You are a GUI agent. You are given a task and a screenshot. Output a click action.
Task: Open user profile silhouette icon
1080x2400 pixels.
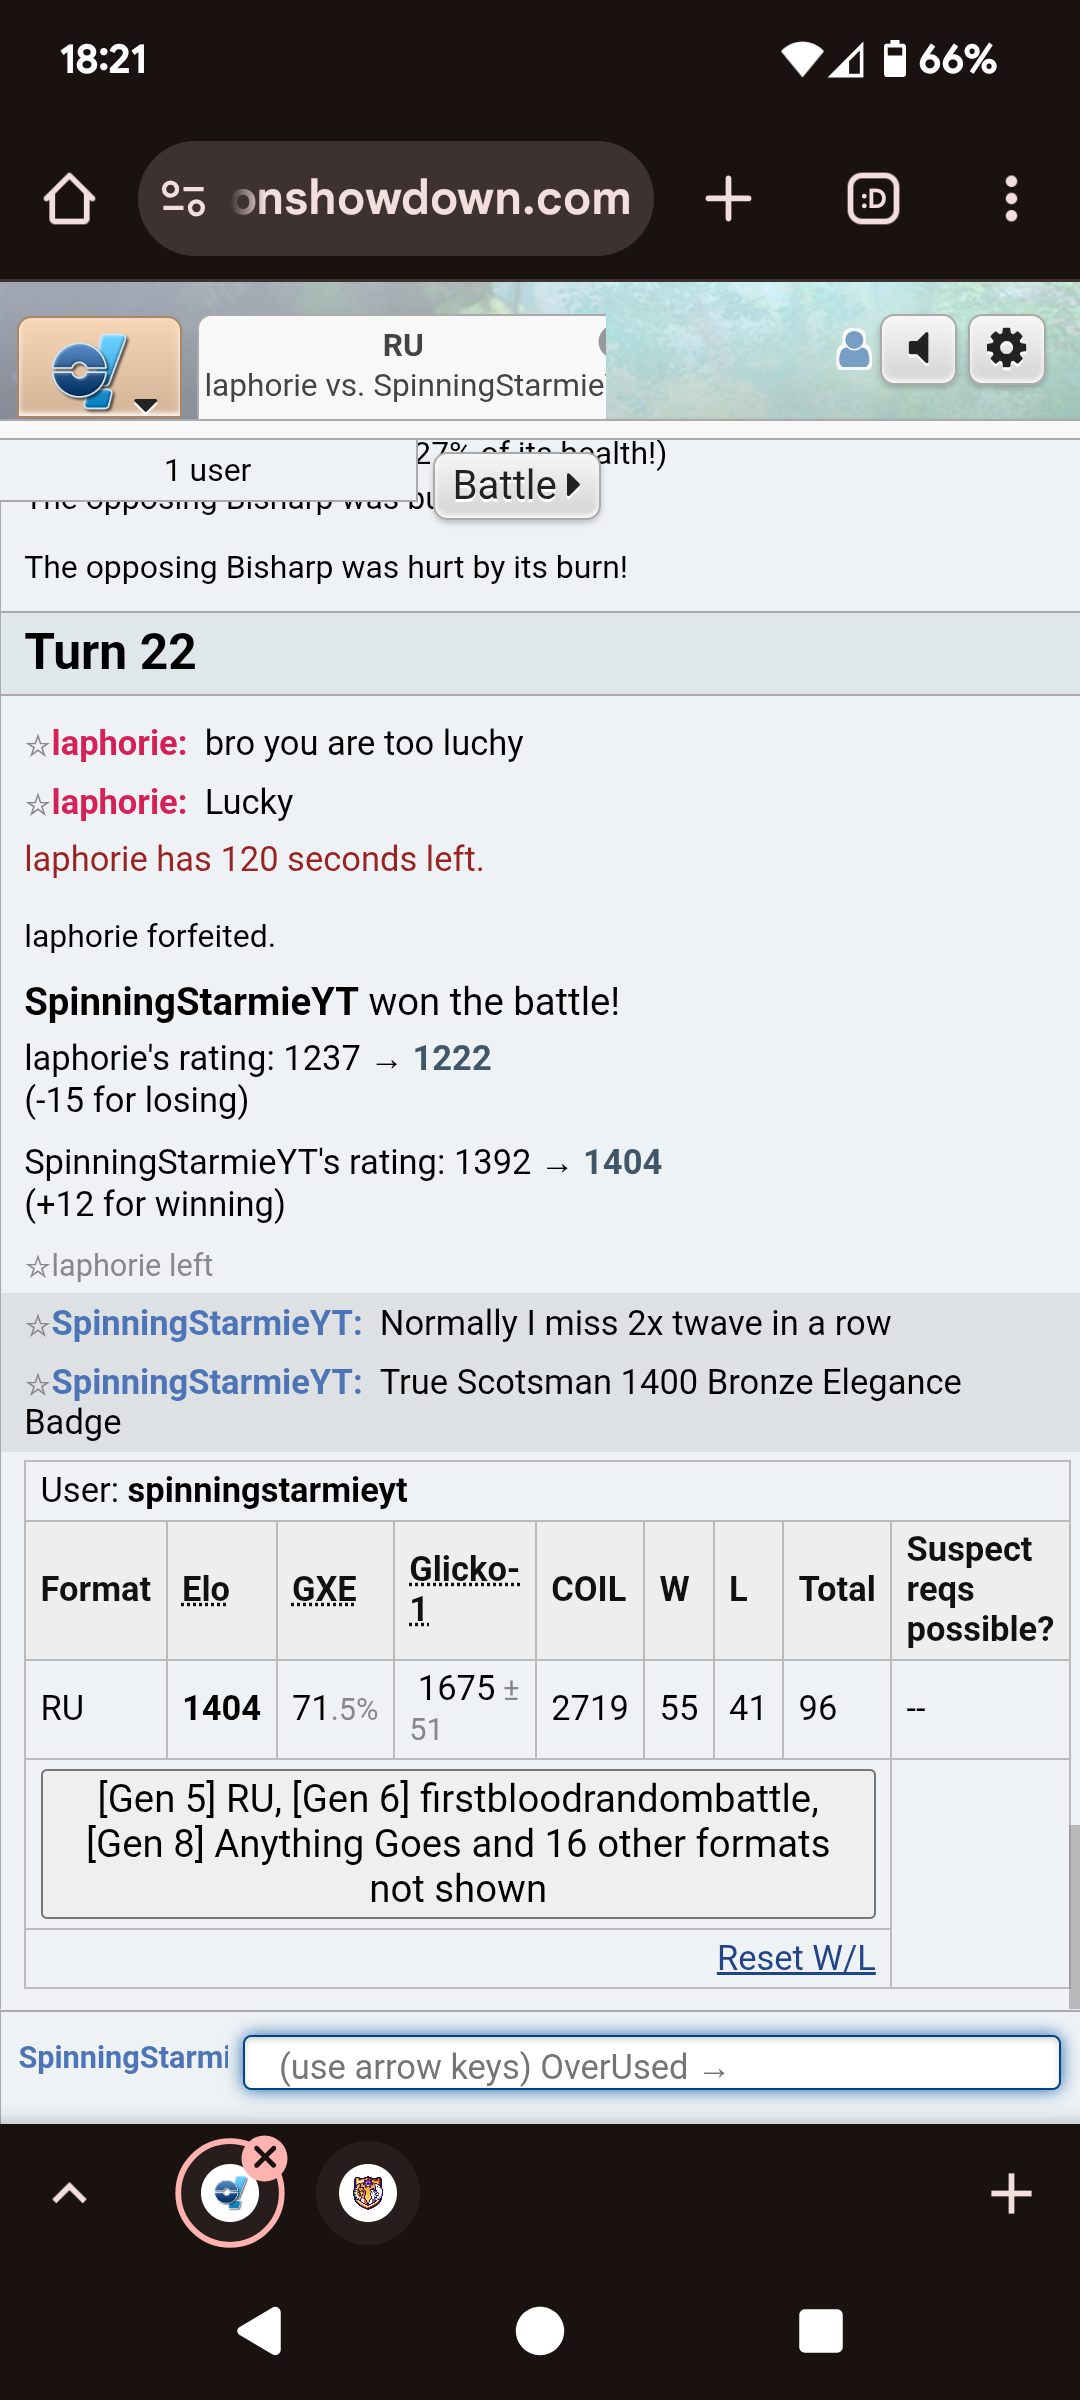click(853, 350)
